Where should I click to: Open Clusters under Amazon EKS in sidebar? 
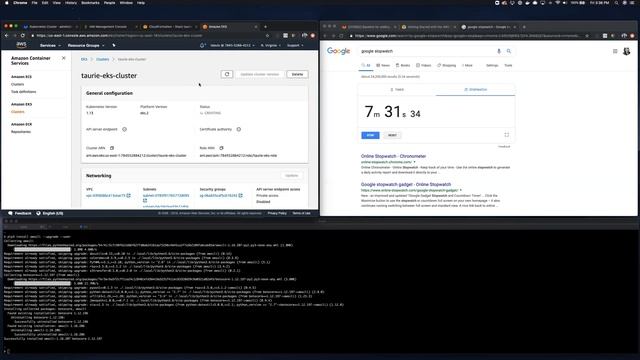point(18,112)
